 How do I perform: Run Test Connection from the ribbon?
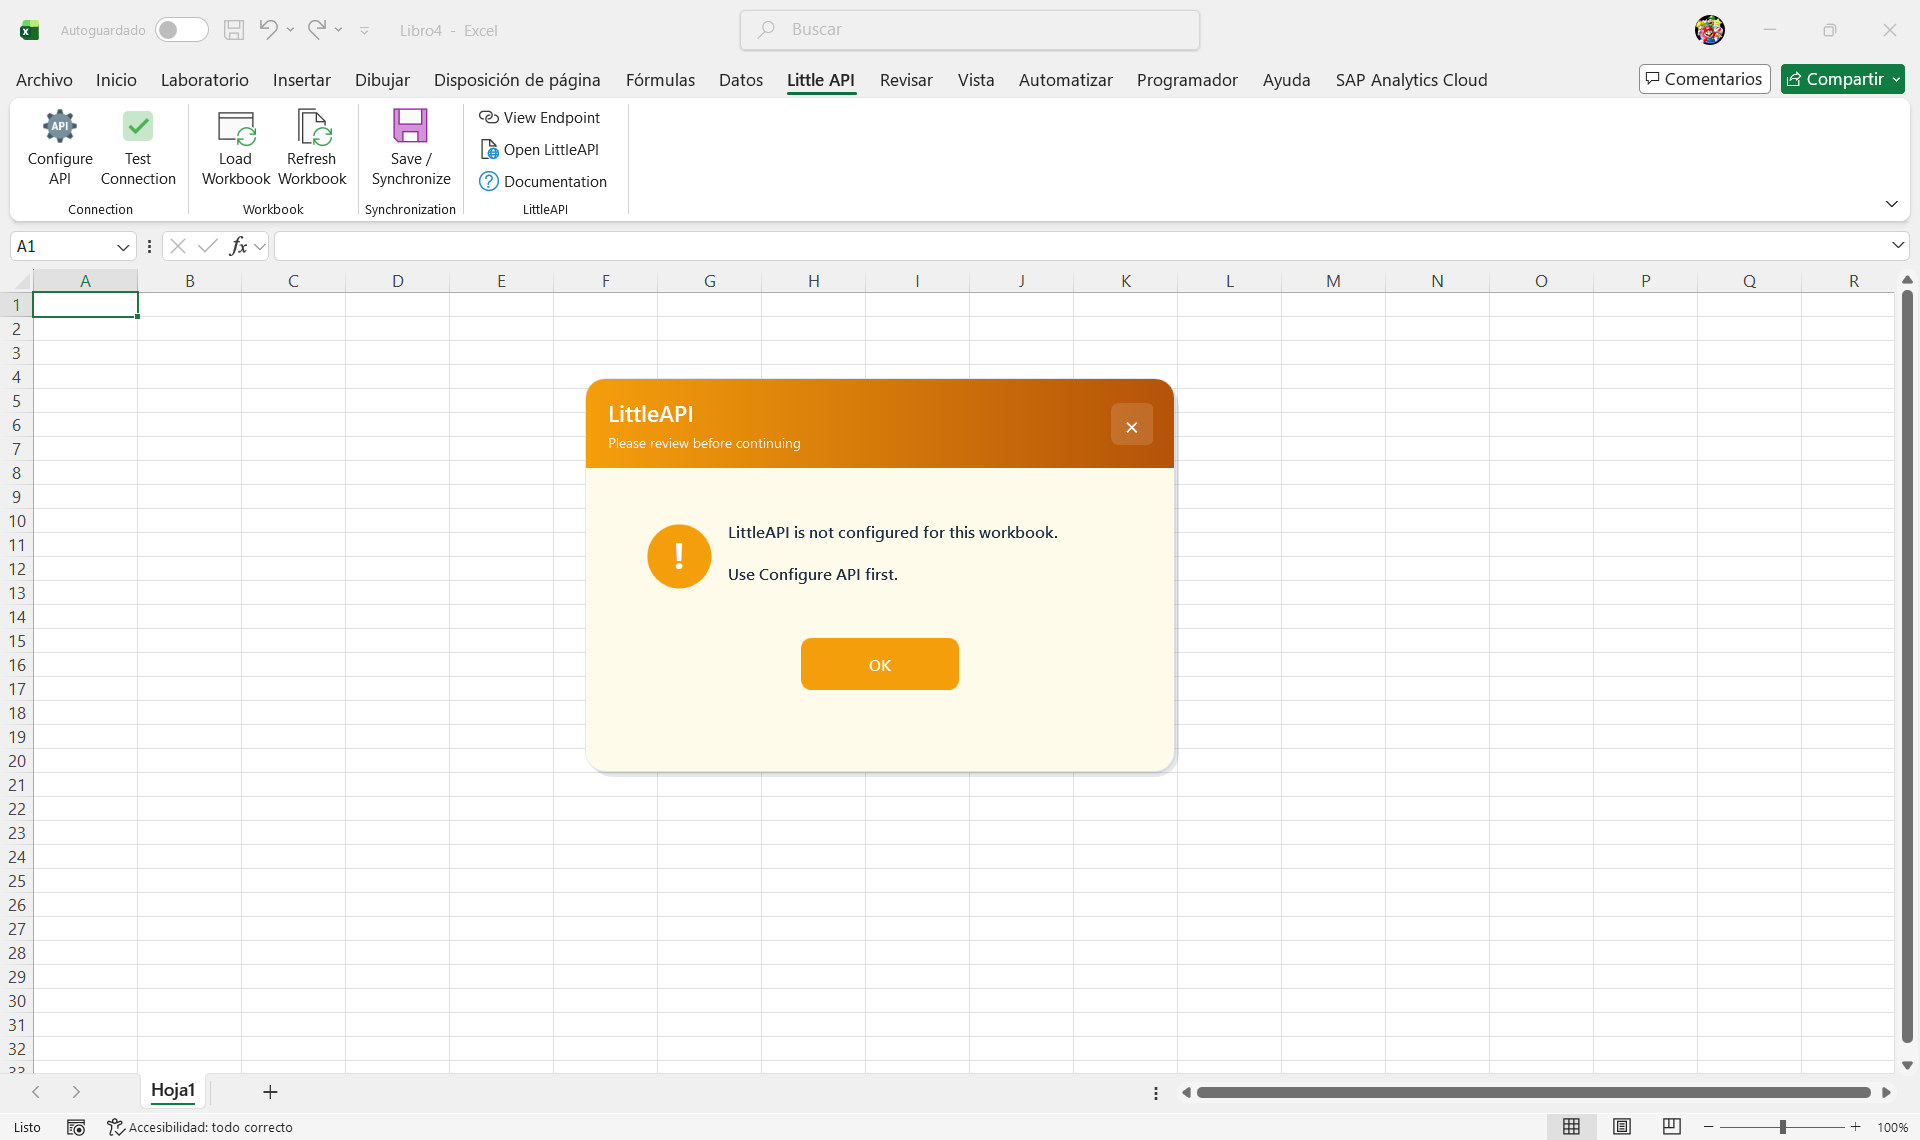tap(138, 148)
